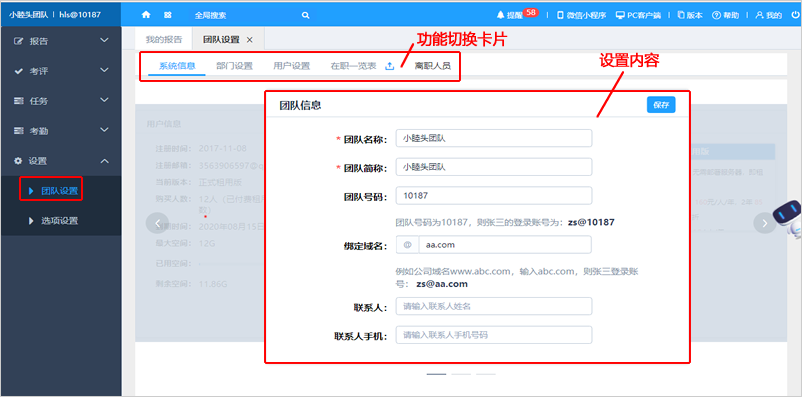Select the 部门设置 tab
The height and width of the screenshot is (397, 802).
click(234, 66)
